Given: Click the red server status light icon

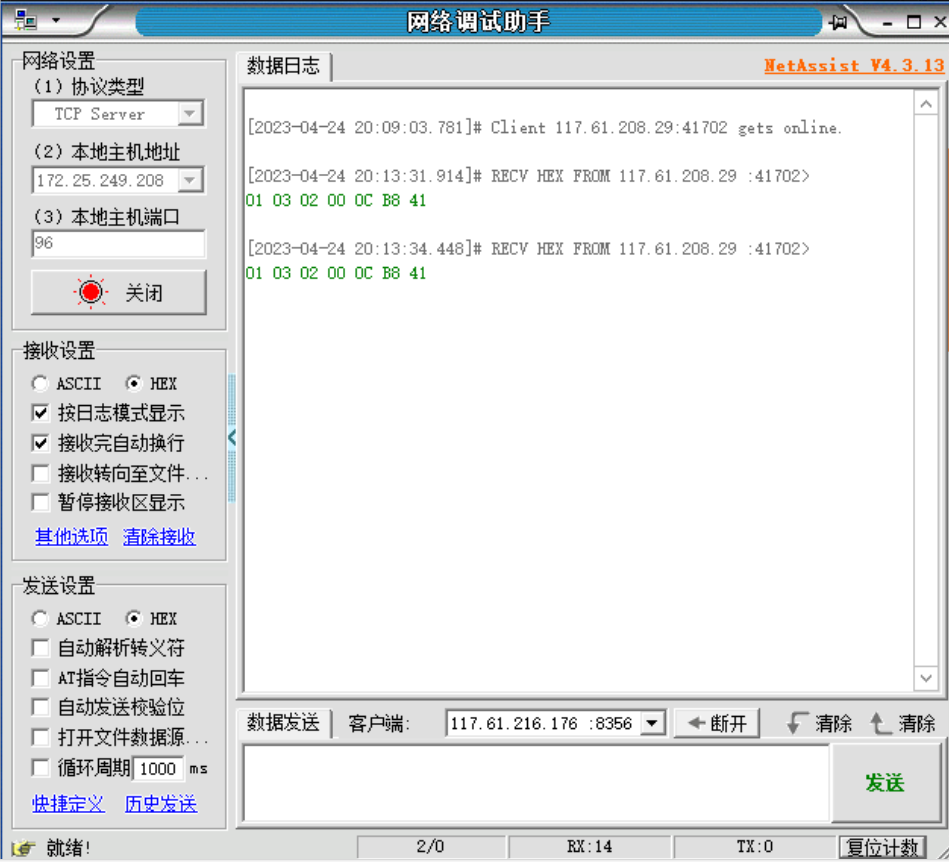Looking at the screenshot, I should point(91,292).
